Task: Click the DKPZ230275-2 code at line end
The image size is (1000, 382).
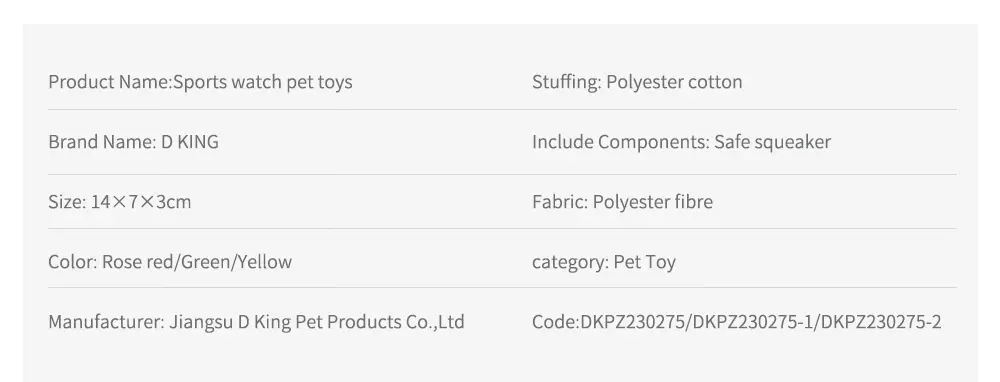Action: [881, 322]
